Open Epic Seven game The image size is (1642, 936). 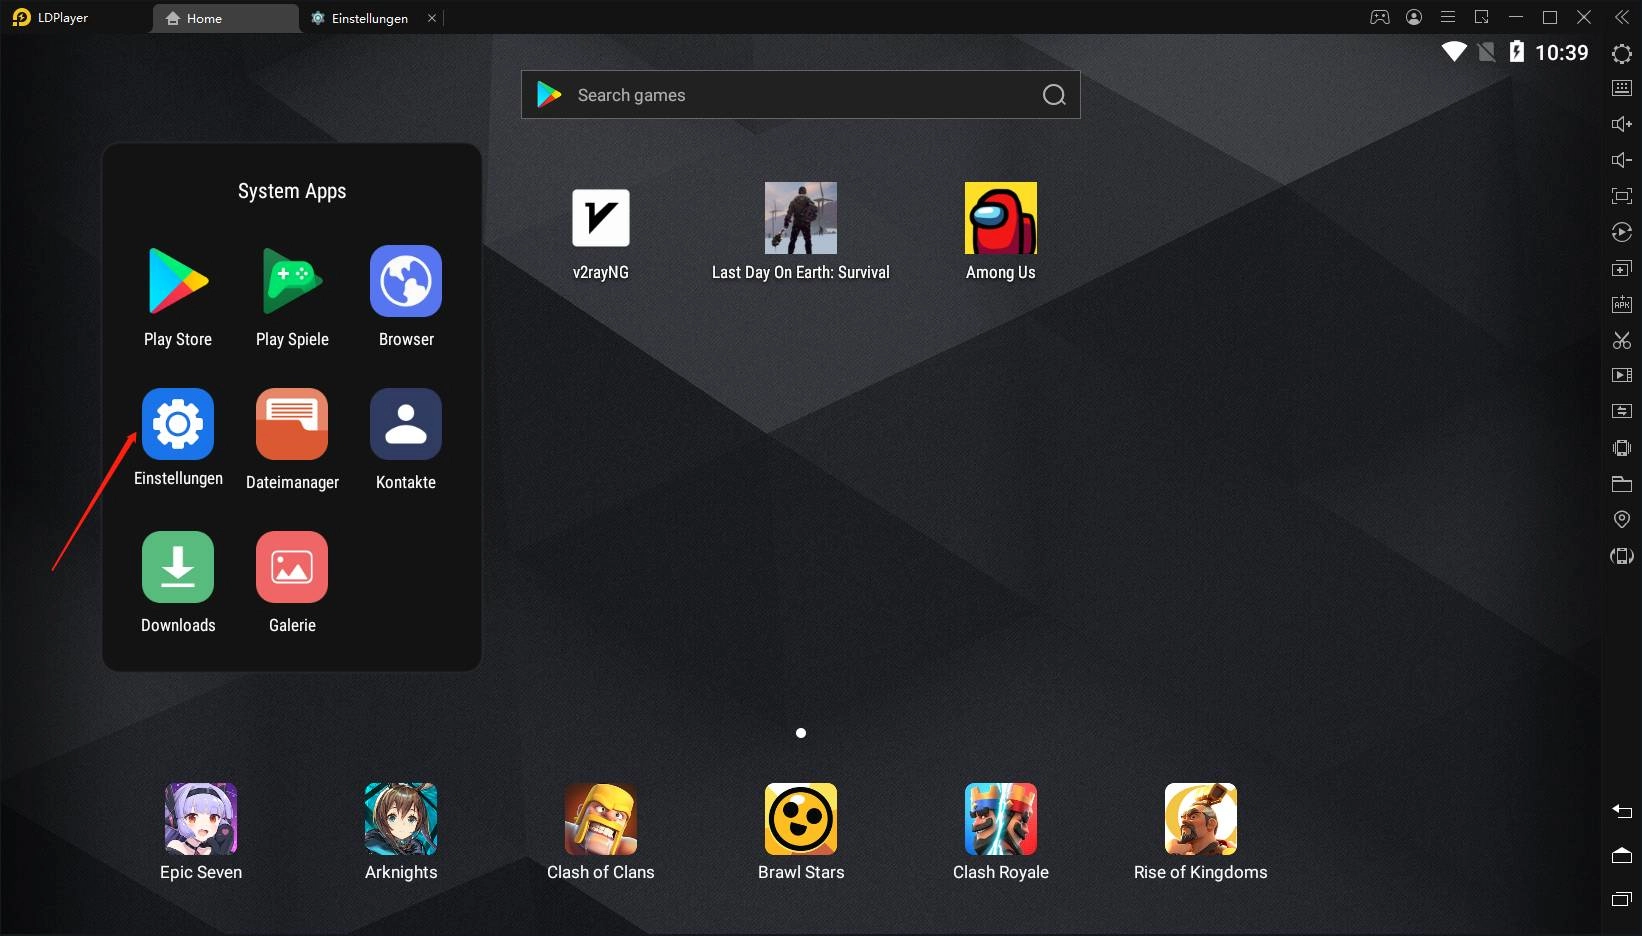point(201,832)
